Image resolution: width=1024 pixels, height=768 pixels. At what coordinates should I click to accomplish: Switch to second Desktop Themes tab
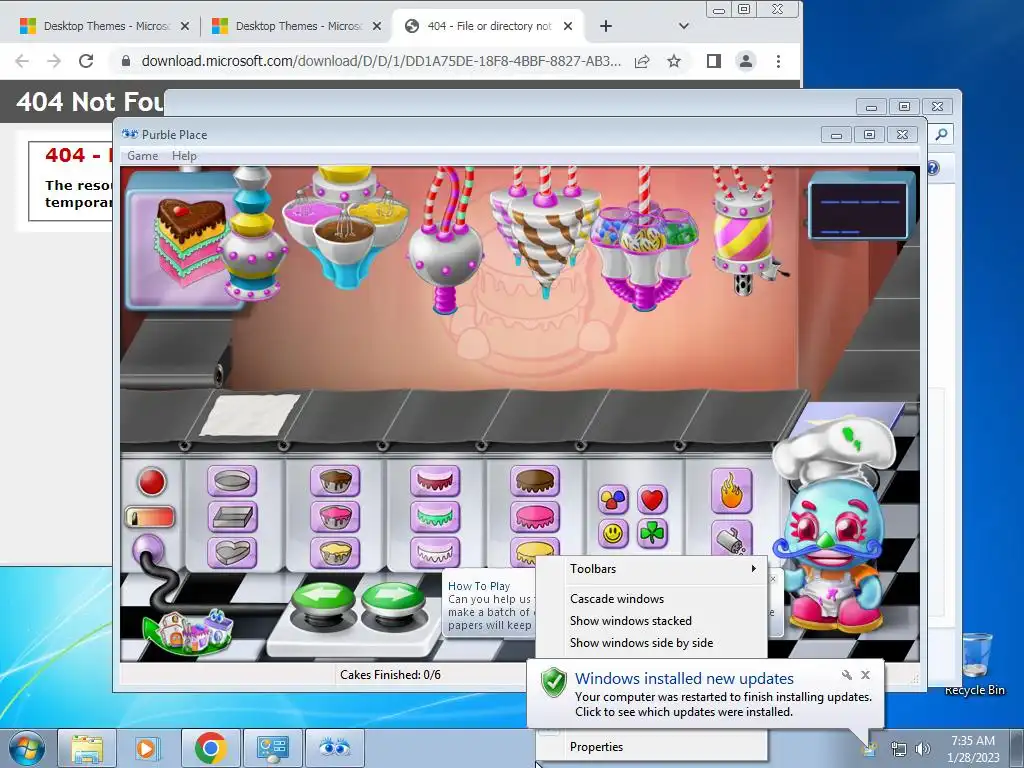click(296, 26)
